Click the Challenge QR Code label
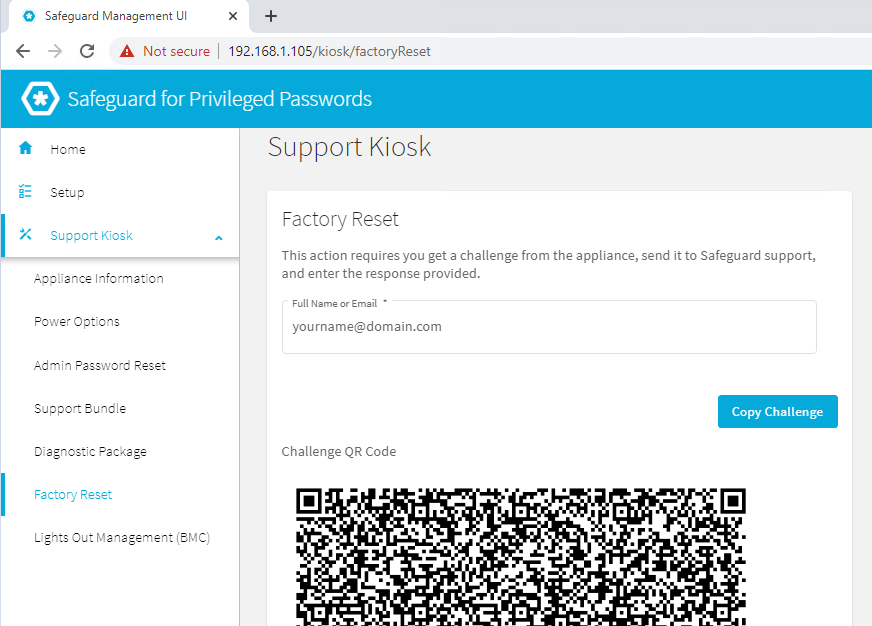 click(339, 451)
